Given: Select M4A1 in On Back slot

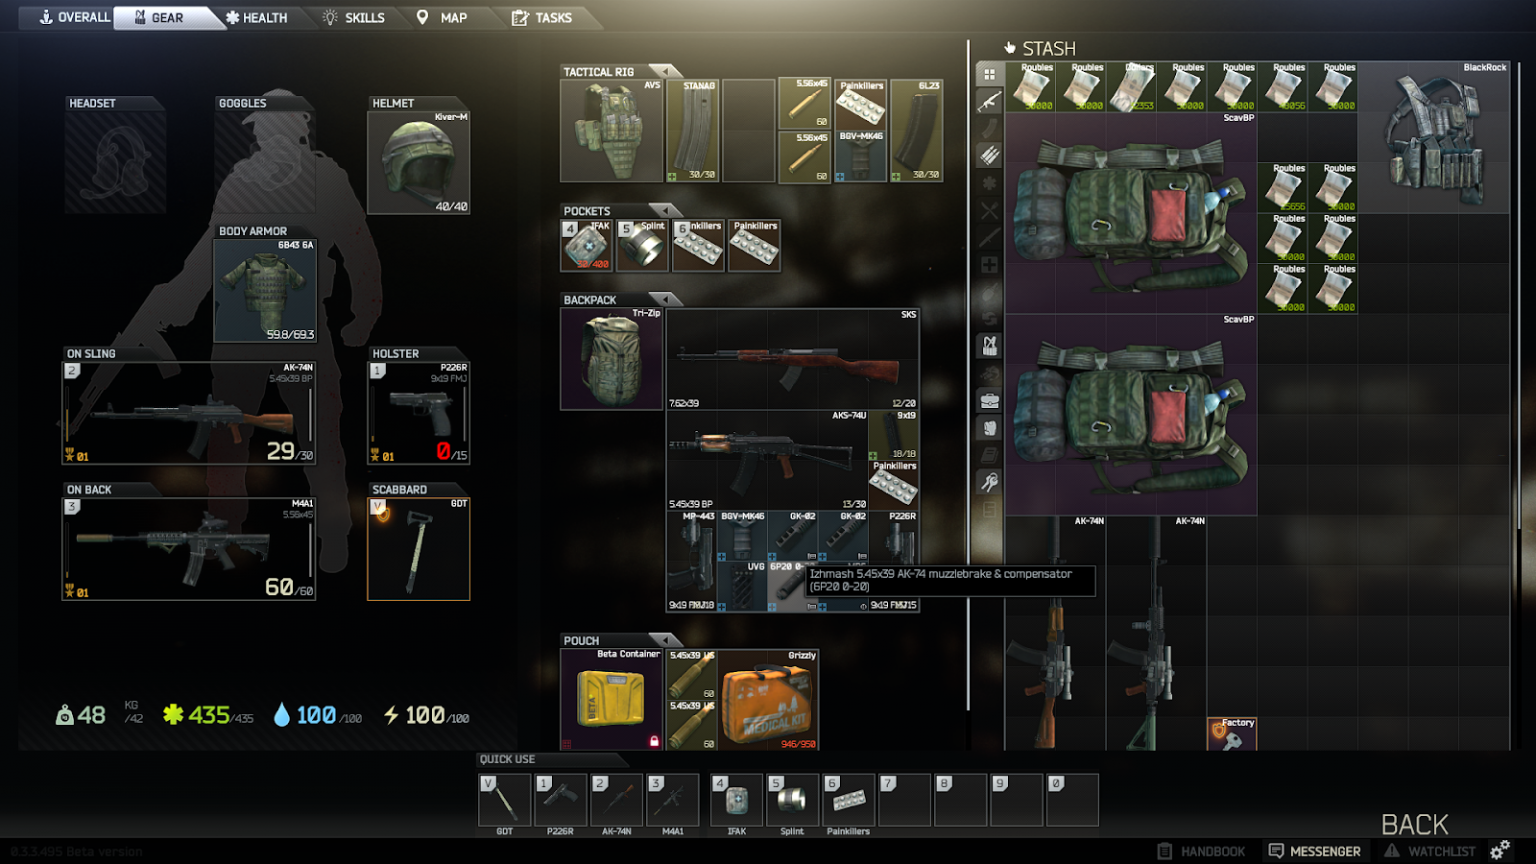Looking at the screenshot, I should tap(189, 549).
